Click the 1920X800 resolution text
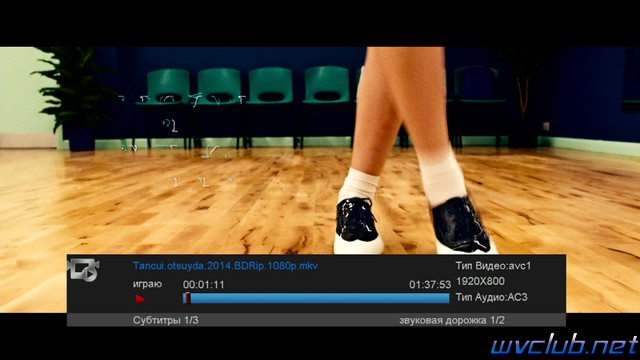The width and height of the screenshot is (640, 360). 480,281
